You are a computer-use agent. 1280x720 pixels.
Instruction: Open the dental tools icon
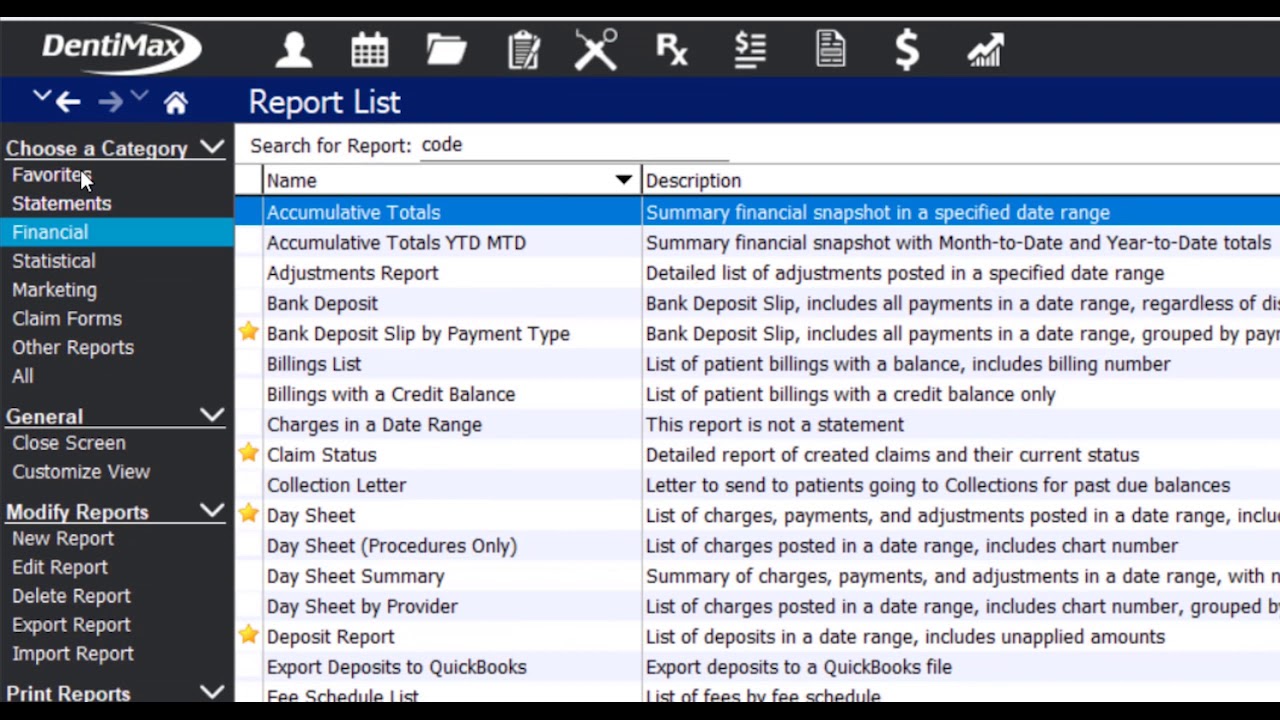pos(596,49)
